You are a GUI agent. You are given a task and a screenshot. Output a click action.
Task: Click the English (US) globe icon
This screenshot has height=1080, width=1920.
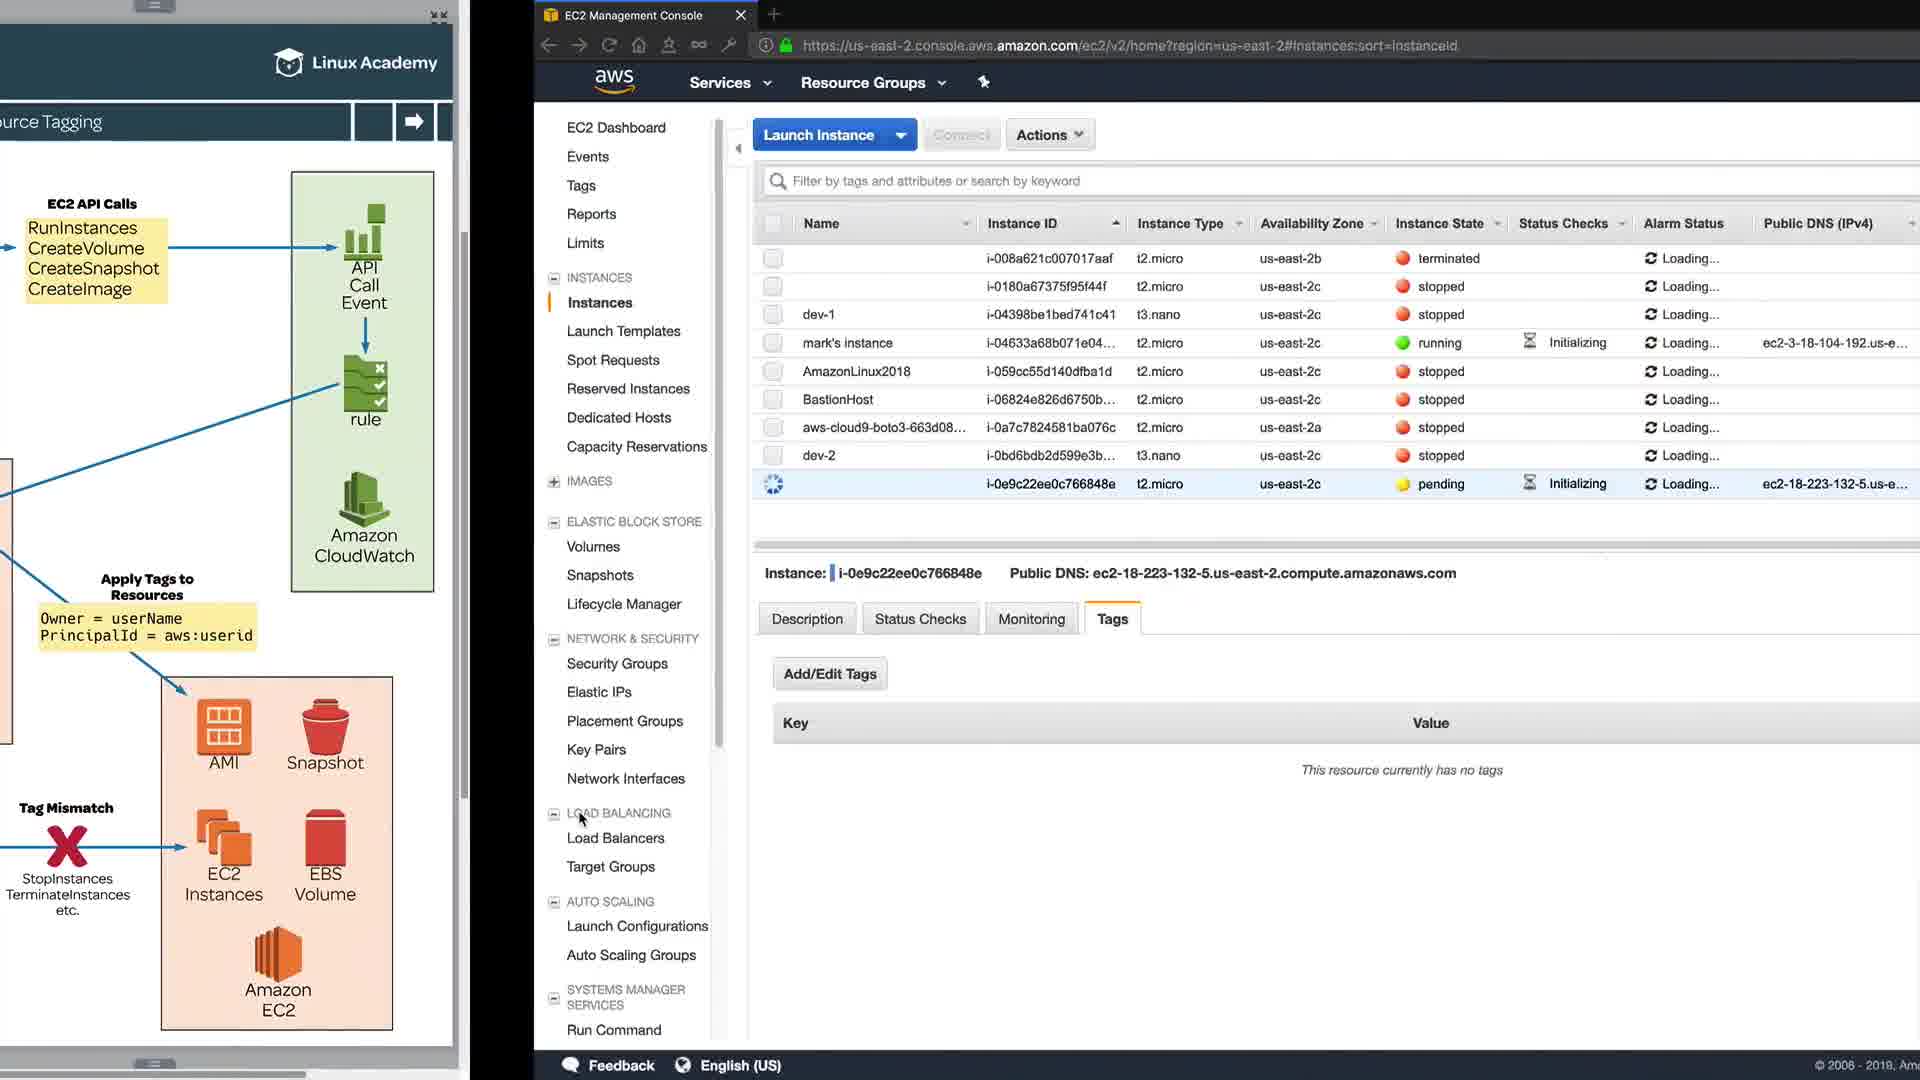(683, 1065)
